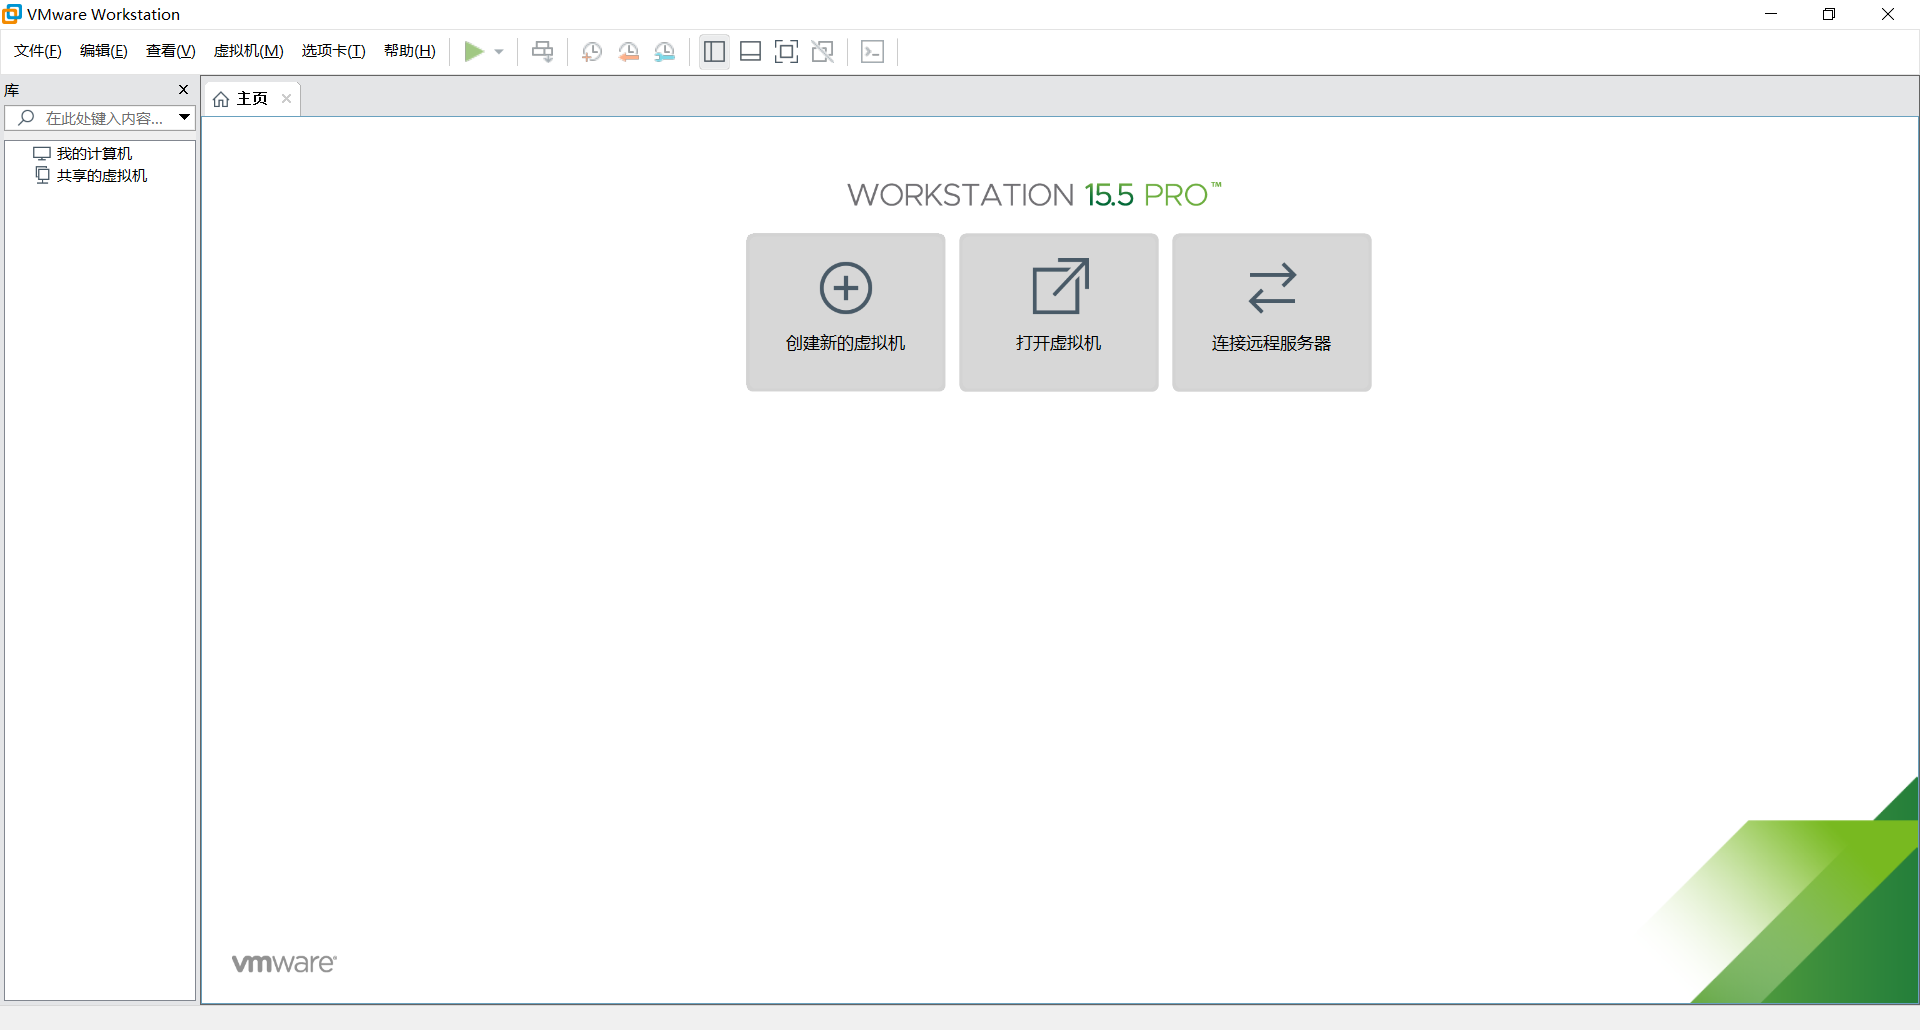
Task: Open the 编辑(E) menu
Action: pos(104,51)
